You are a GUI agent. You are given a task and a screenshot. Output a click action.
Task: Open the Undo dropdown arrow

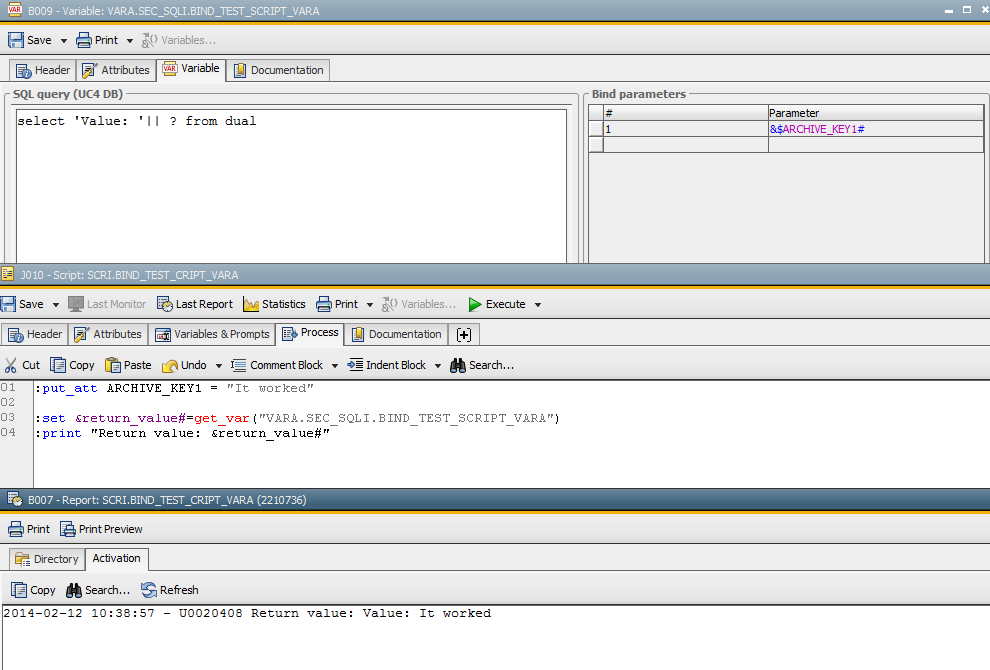point(218,366)
